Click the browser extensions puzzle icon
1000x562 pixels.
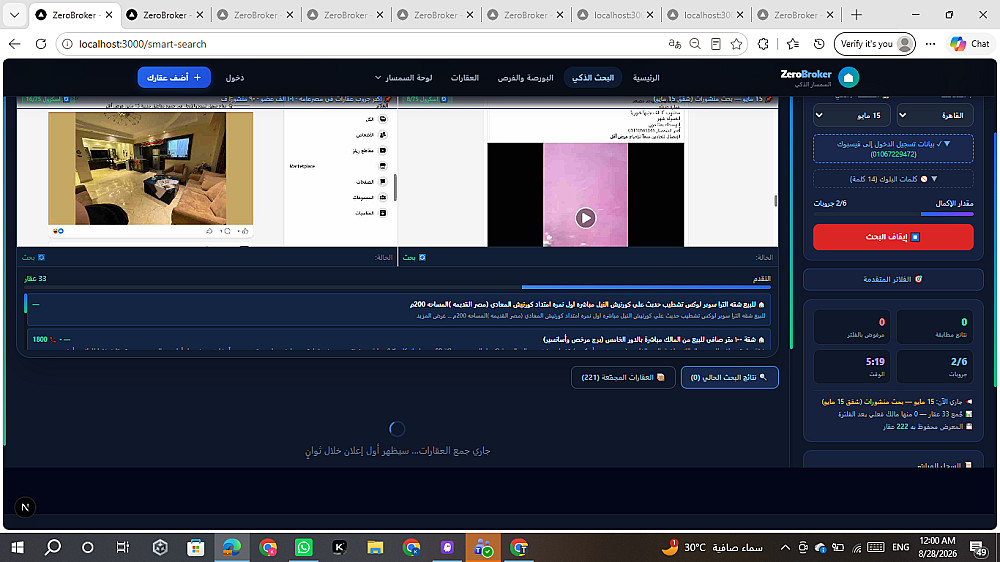[x=763, y=44]
